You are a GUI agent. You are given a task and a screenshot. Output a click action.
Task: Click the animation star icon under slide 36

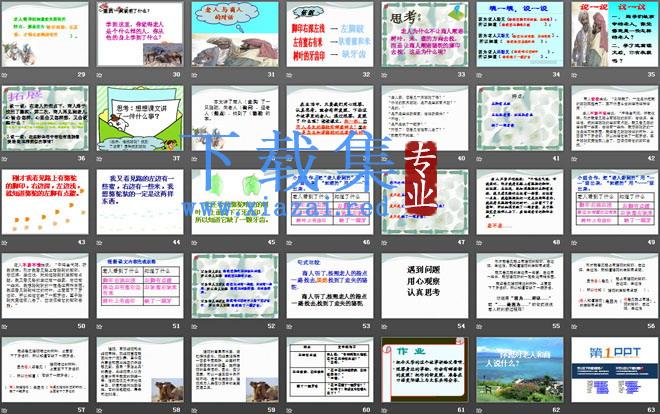click(x=4, y=159)
